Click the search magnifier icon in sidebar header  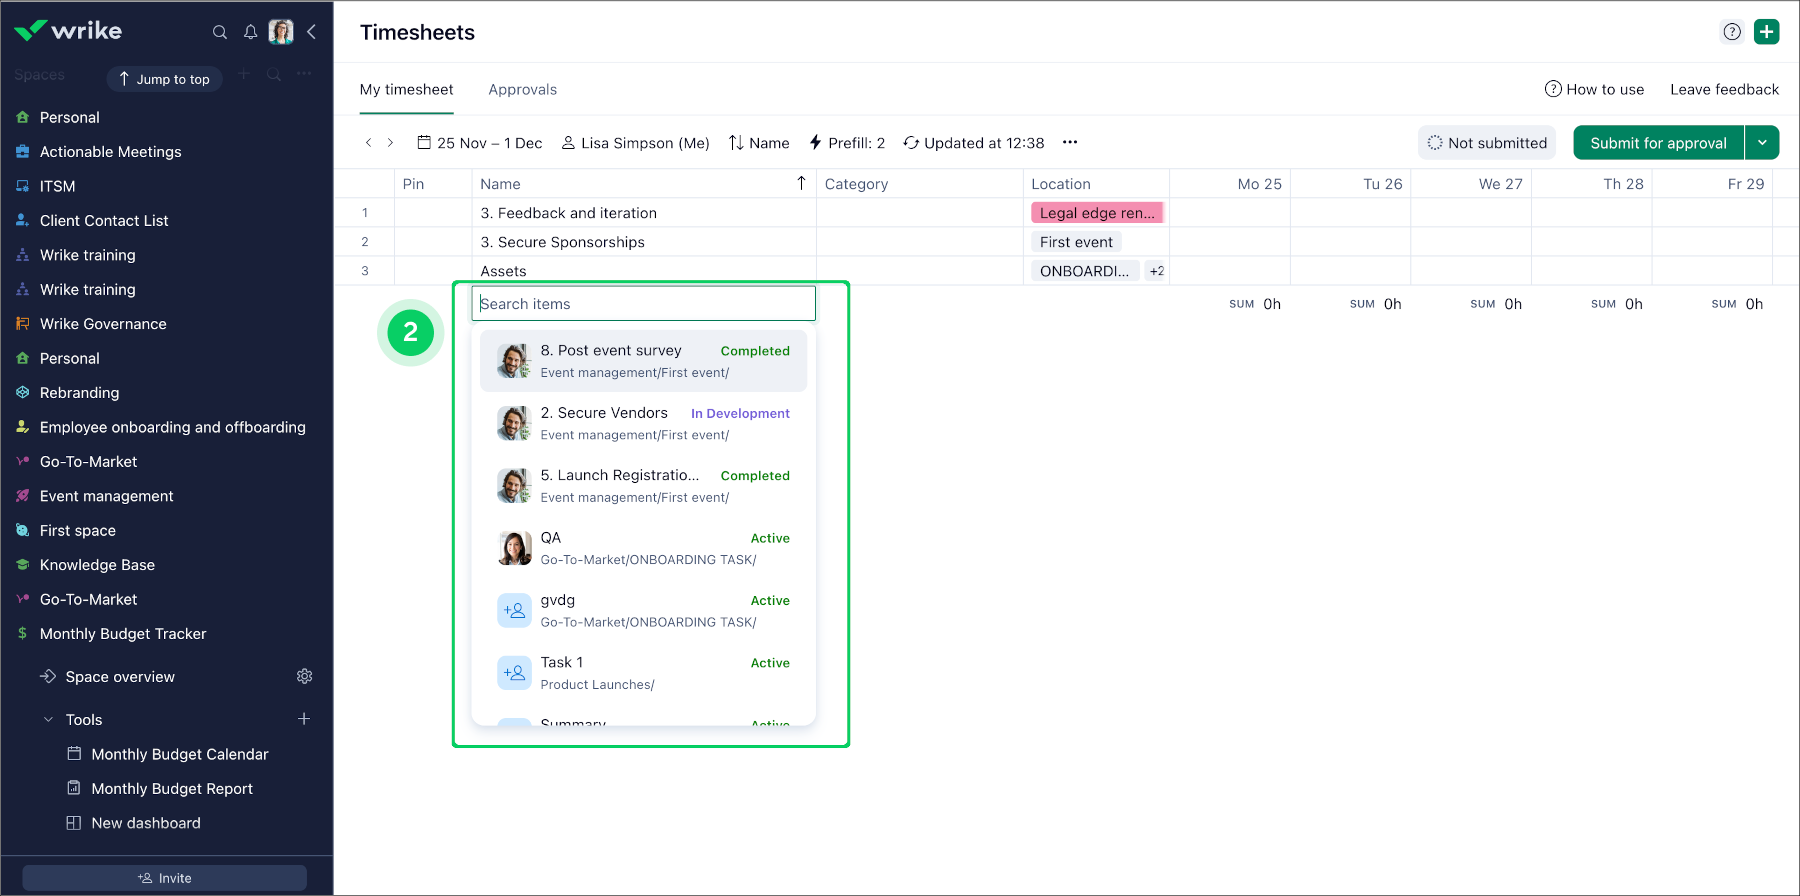[x=220, y=32]
